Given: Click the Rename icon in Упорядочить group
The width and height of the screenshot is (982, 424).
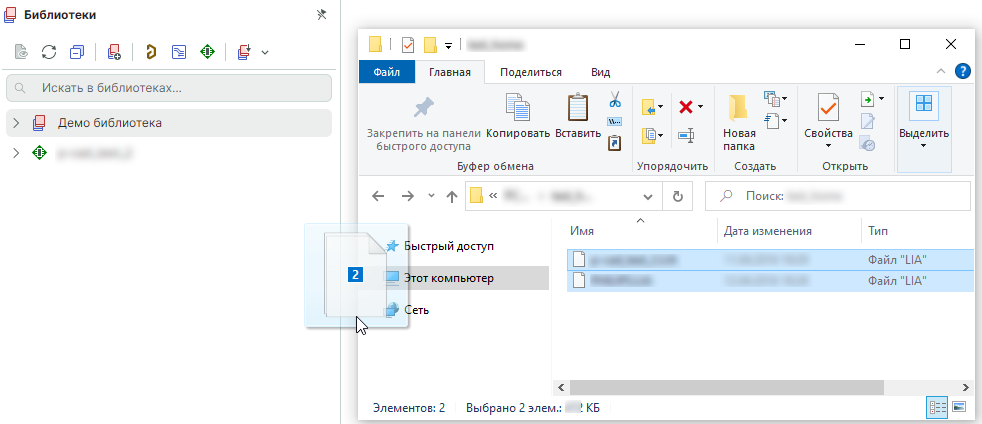Looking at the screenshot, I should click(686, 134).
